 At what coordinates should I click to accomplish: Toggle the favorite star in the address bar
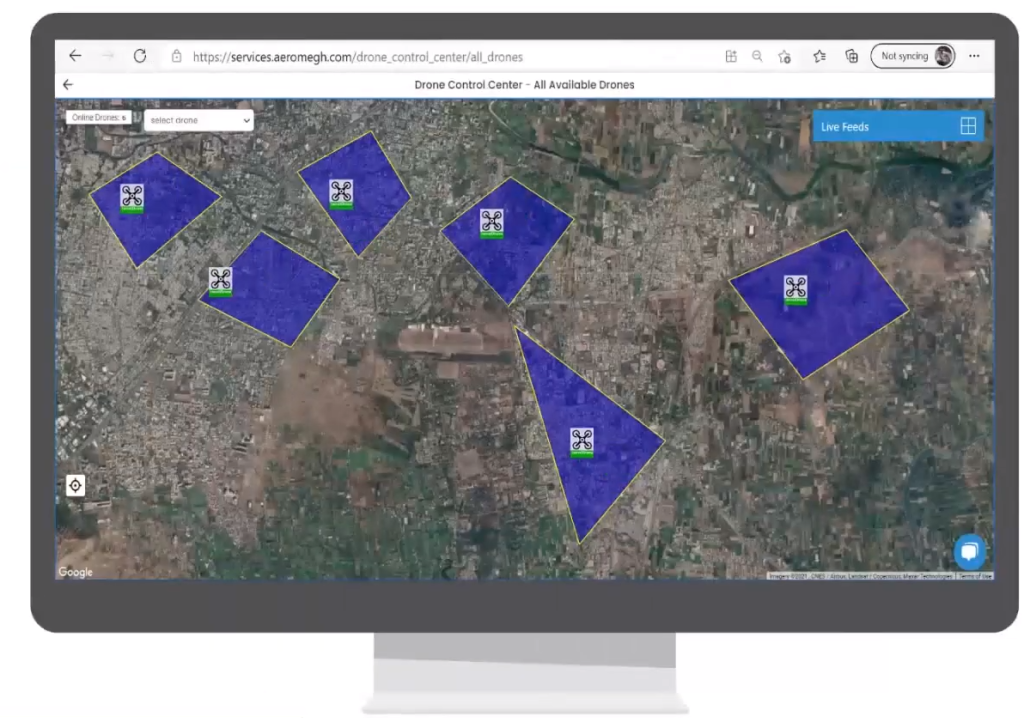click(785, 56)
